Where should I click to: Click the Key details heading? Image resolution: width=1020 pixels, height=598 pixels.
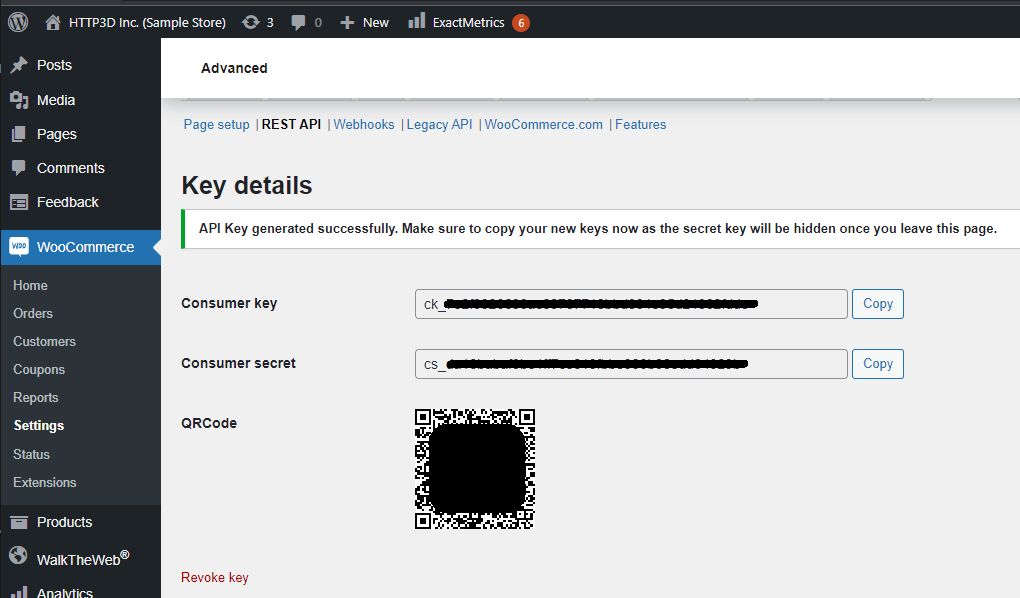click(x=247, y=185)
